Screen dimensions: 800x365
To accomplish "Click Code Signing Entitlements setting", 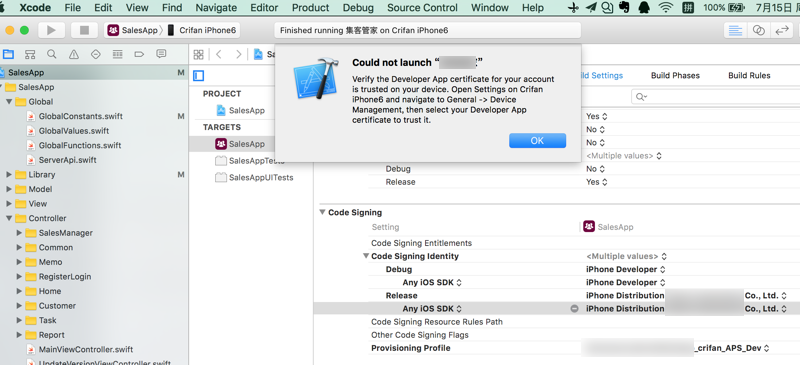I will coord(421,243).
